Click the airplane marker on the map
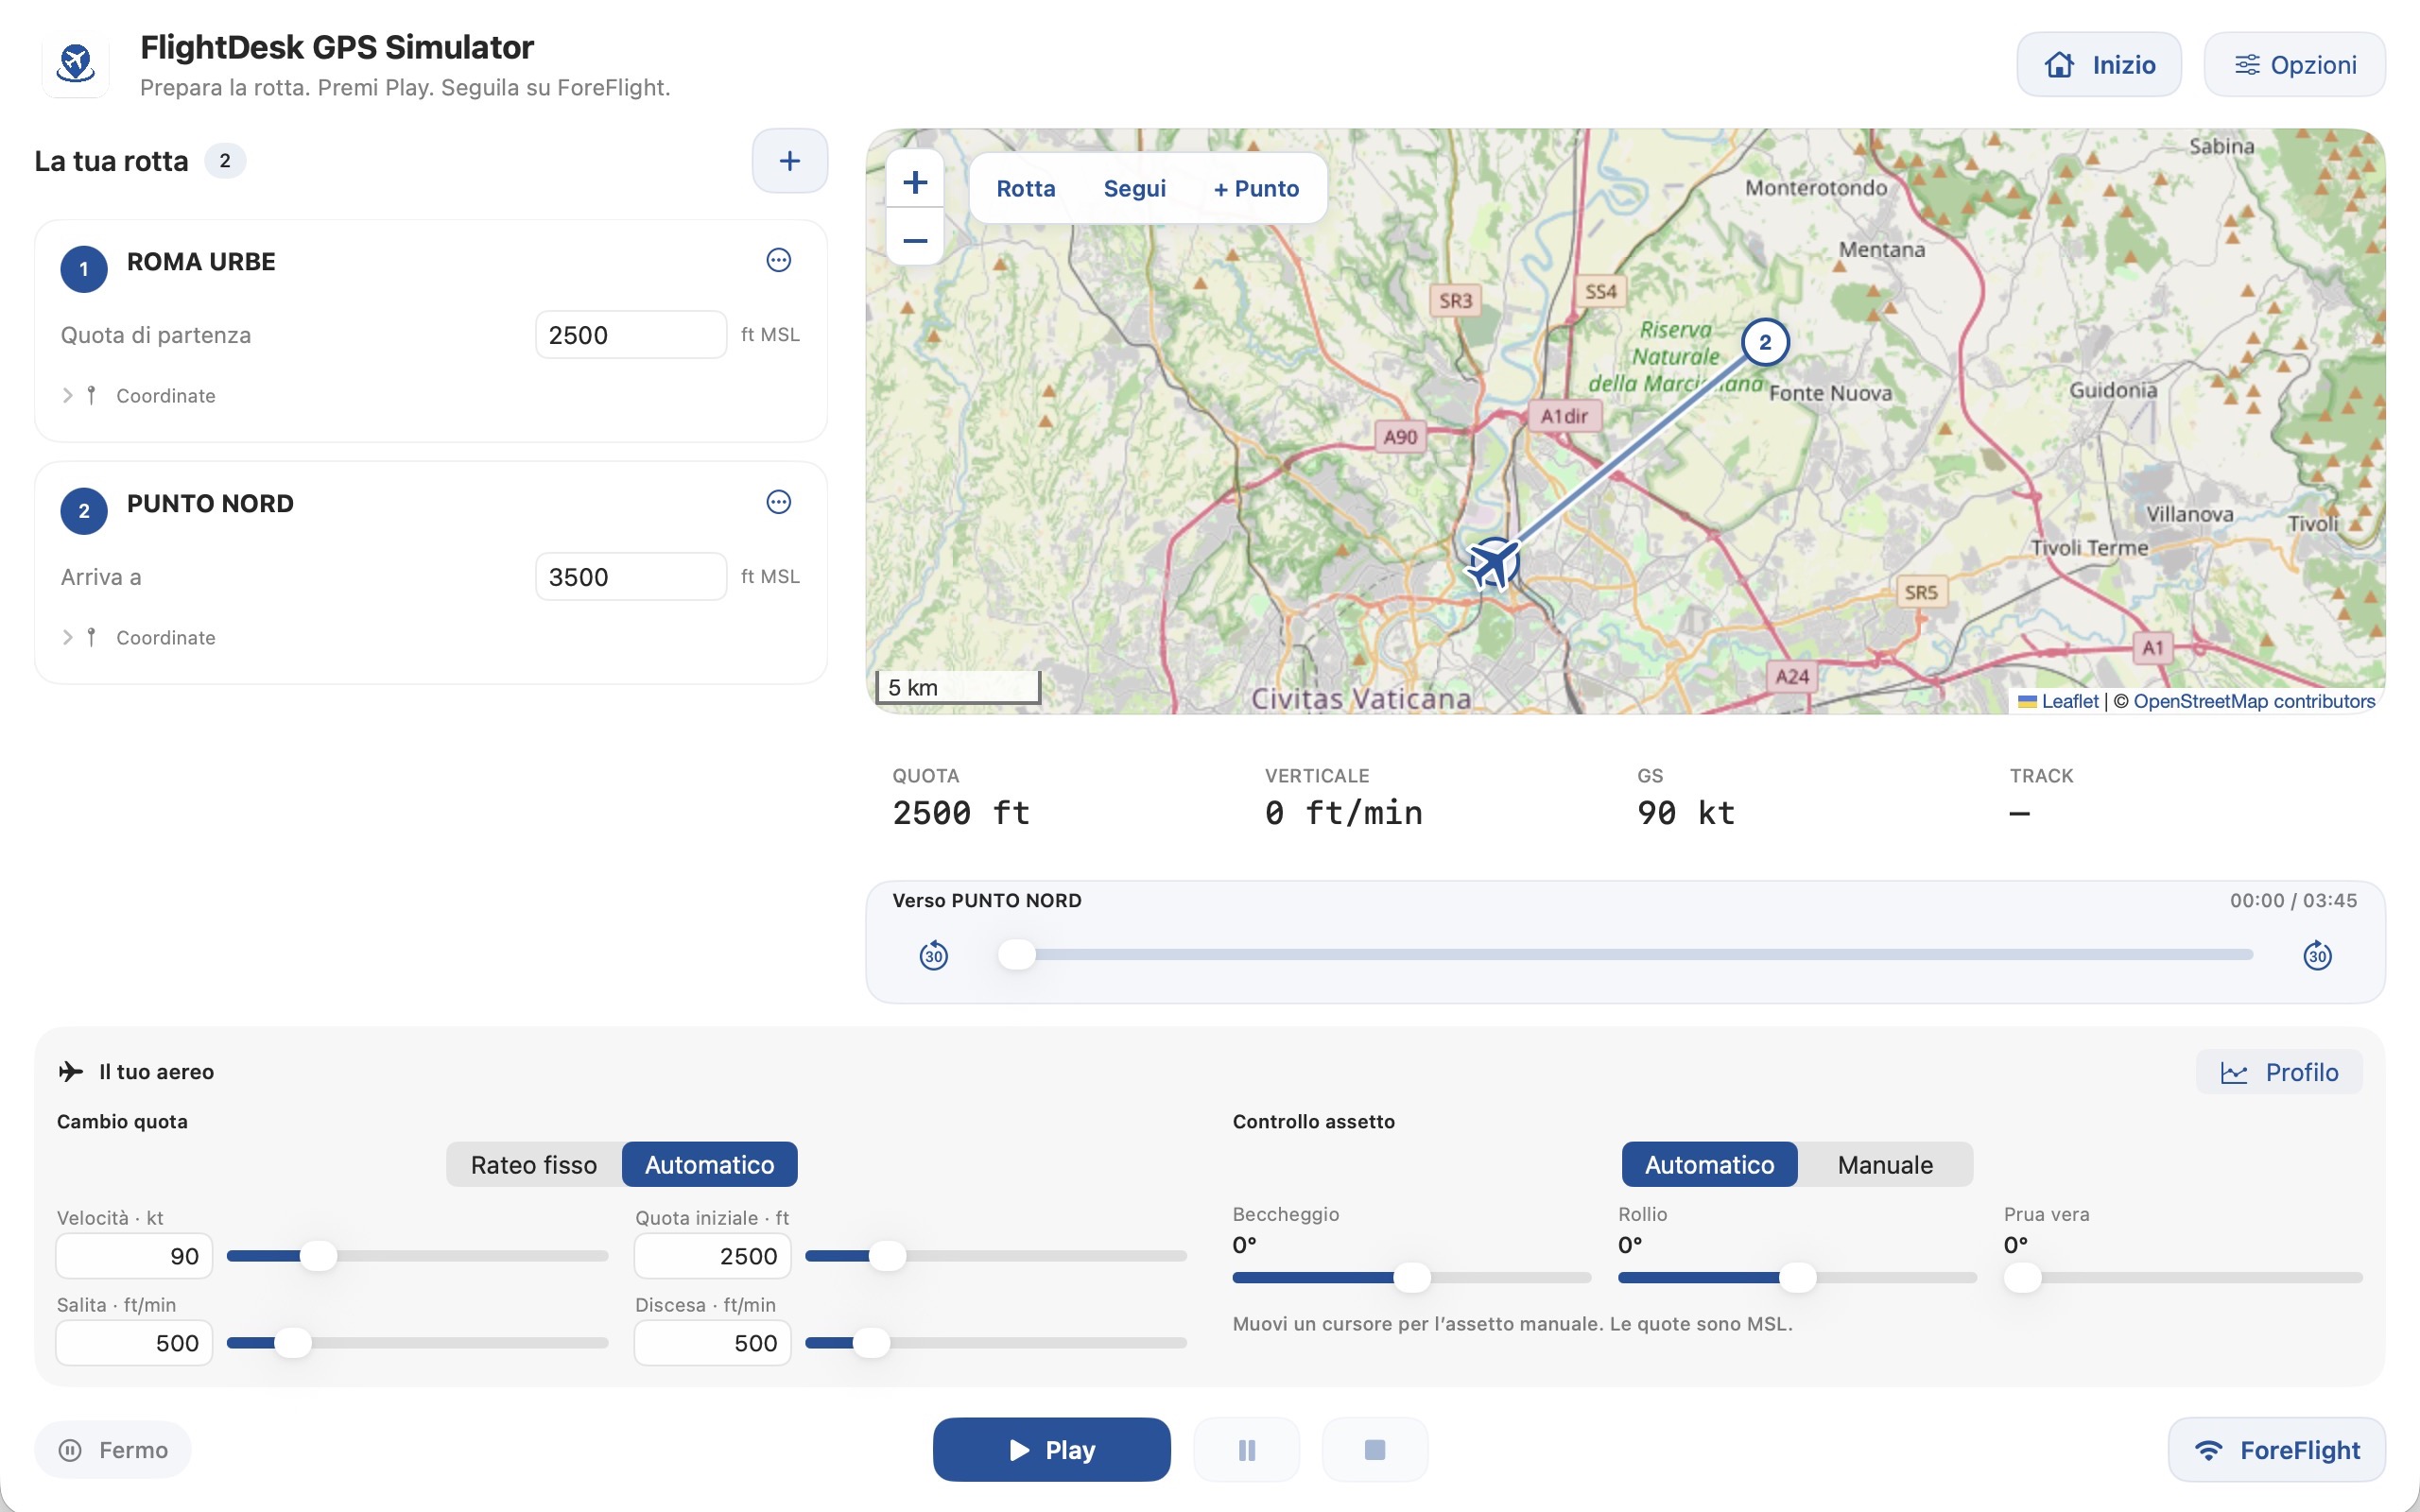2420x1512 pixels. click(1492, 564)
